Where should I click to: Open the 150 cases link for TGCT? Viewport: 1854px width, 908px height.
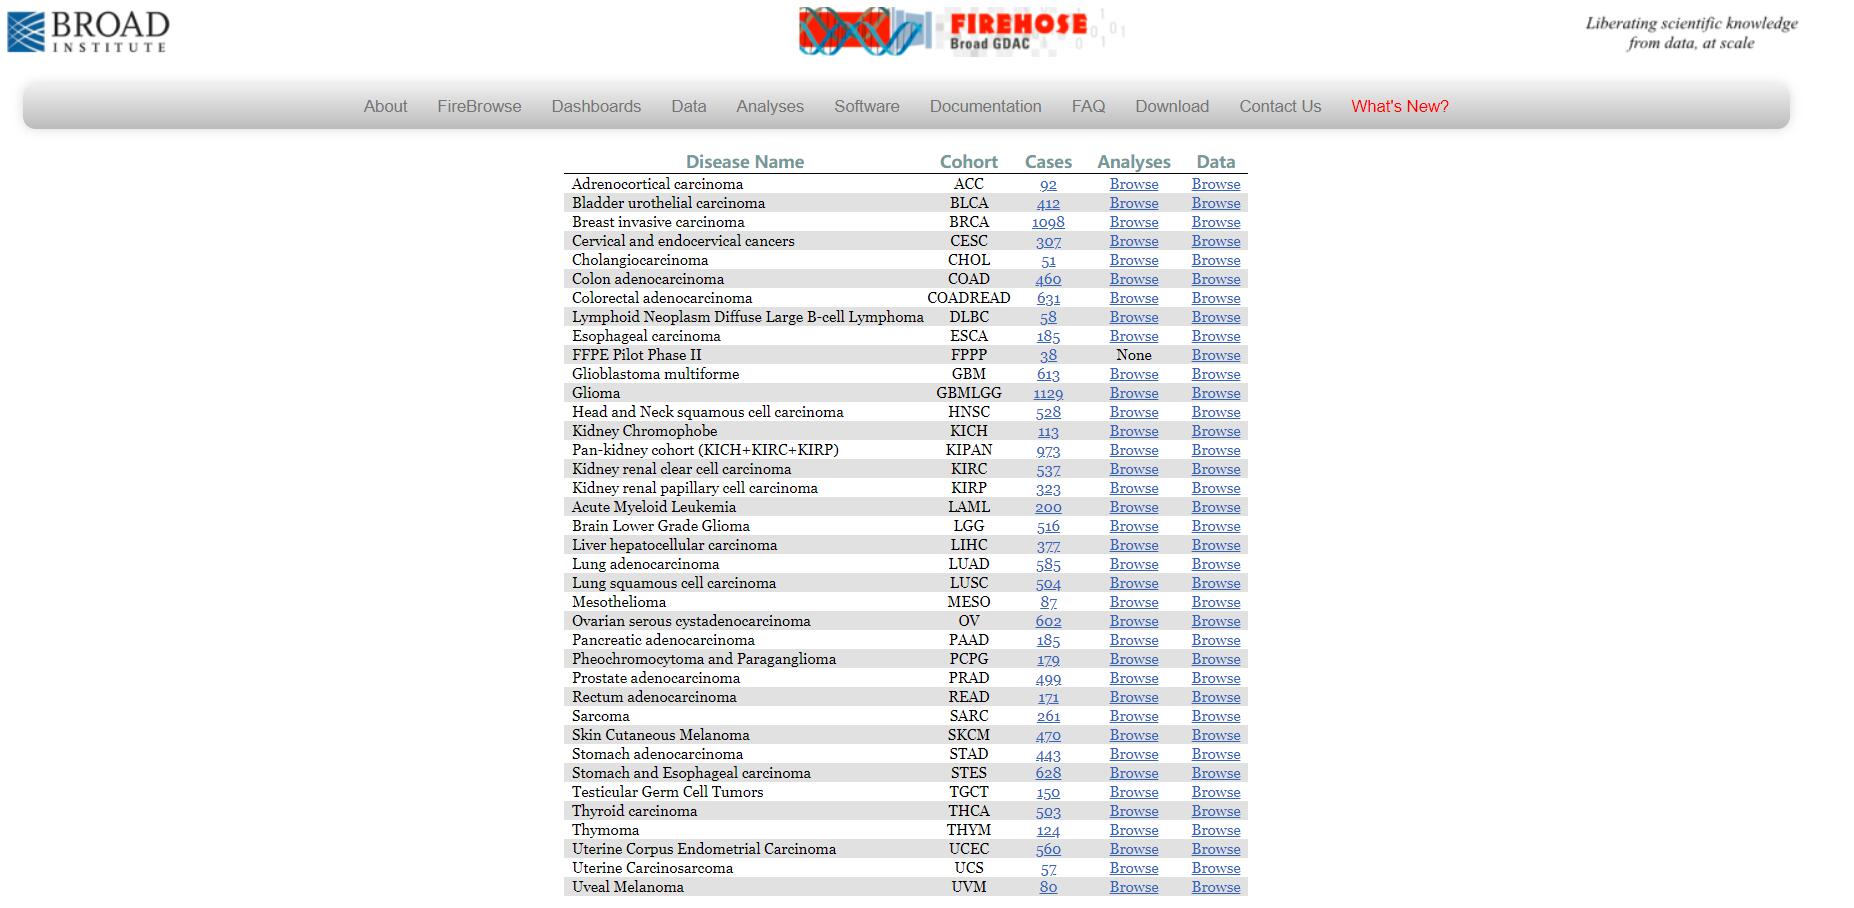pyautogui.click(x=1048, y=792)
